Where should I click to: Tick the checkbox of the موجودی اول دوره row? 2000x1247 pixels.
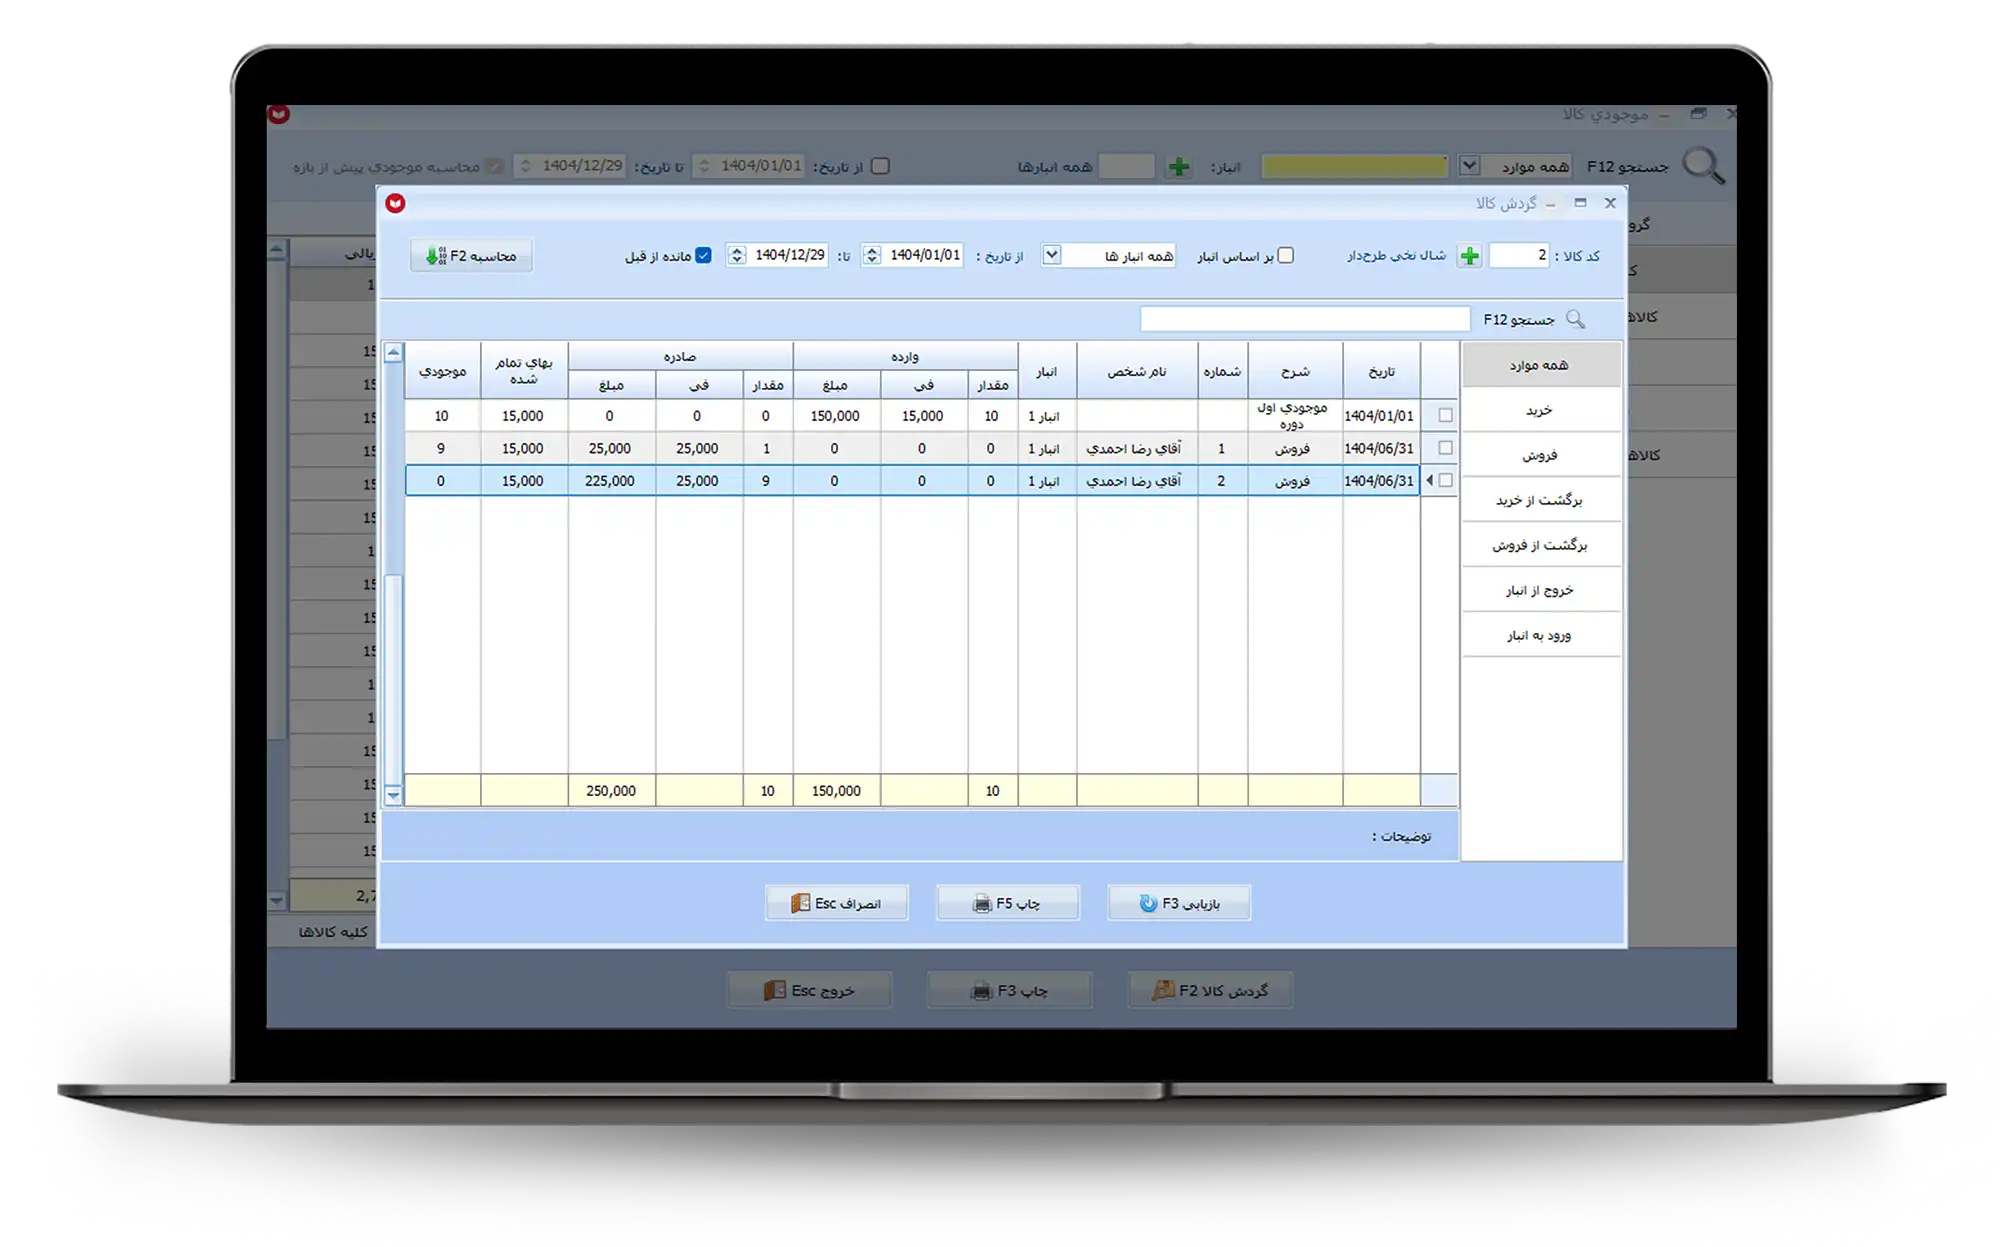tap(1445, 415)
